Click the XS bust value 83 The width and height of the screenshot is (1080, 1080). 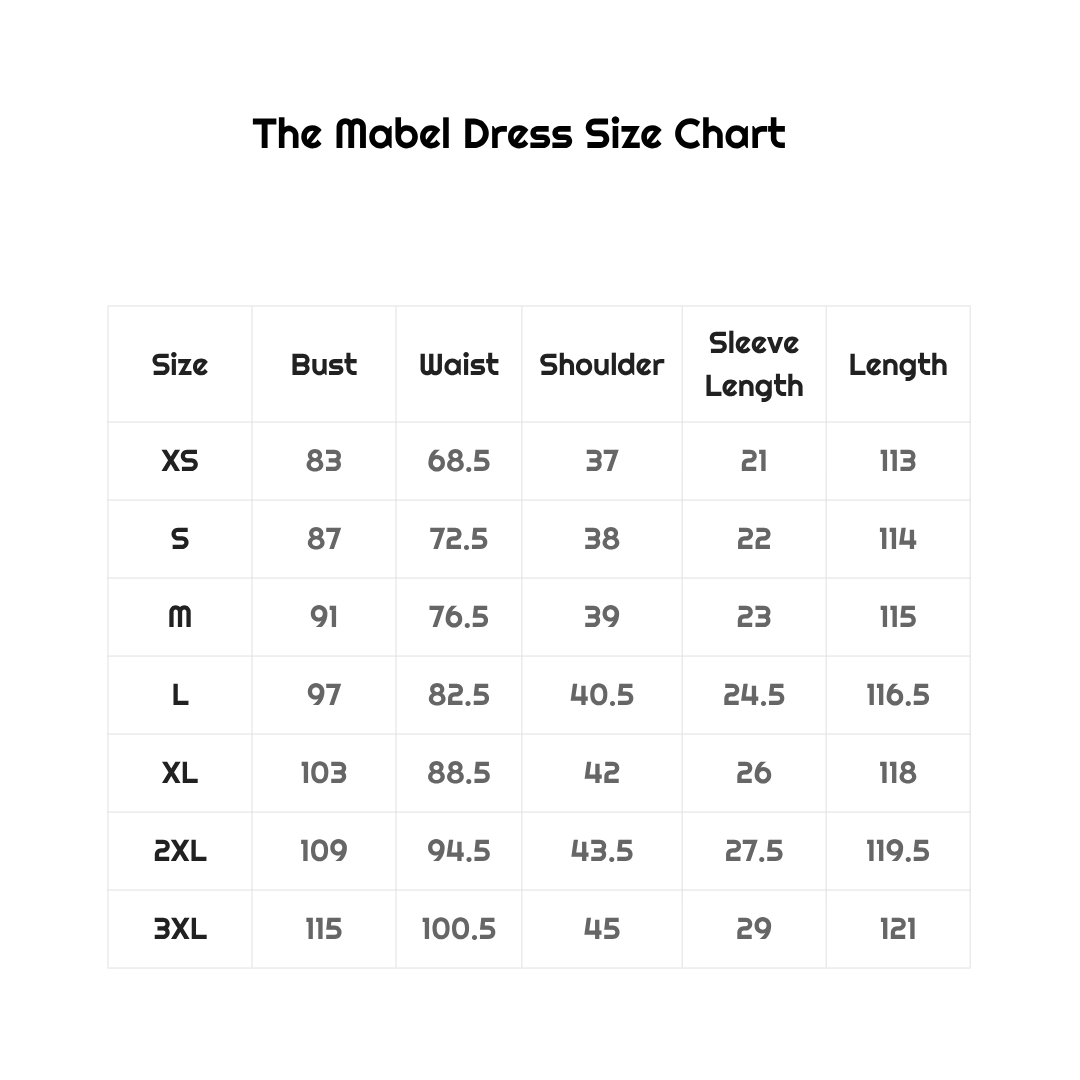click(324, 461)
